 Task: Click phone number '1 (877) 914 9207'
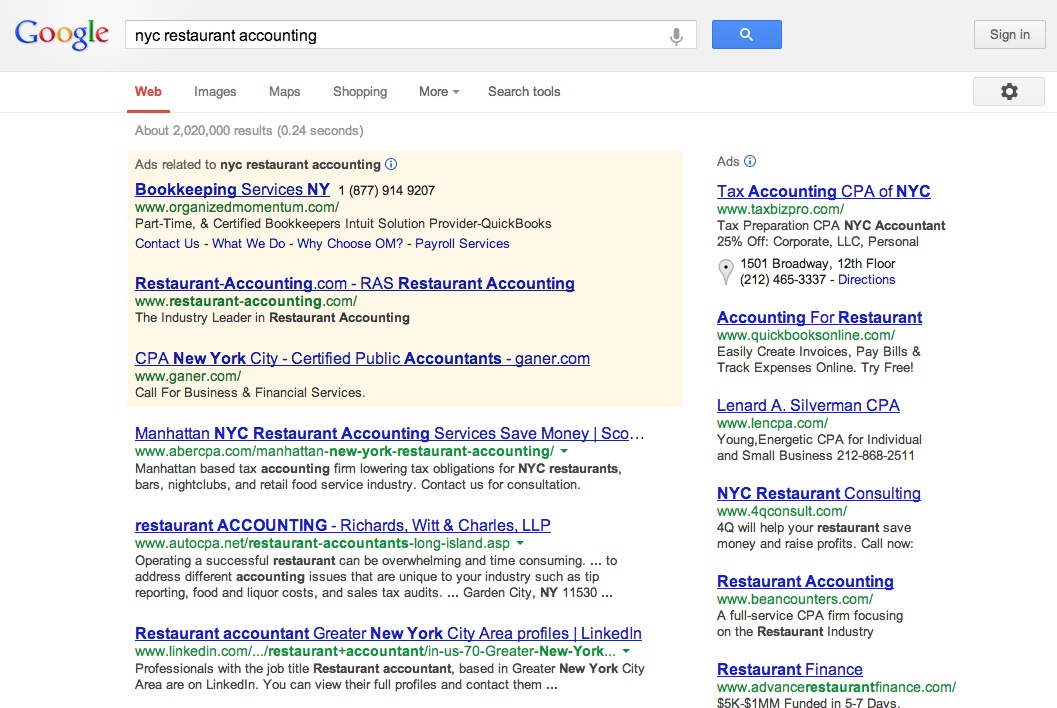pos(386,191)
